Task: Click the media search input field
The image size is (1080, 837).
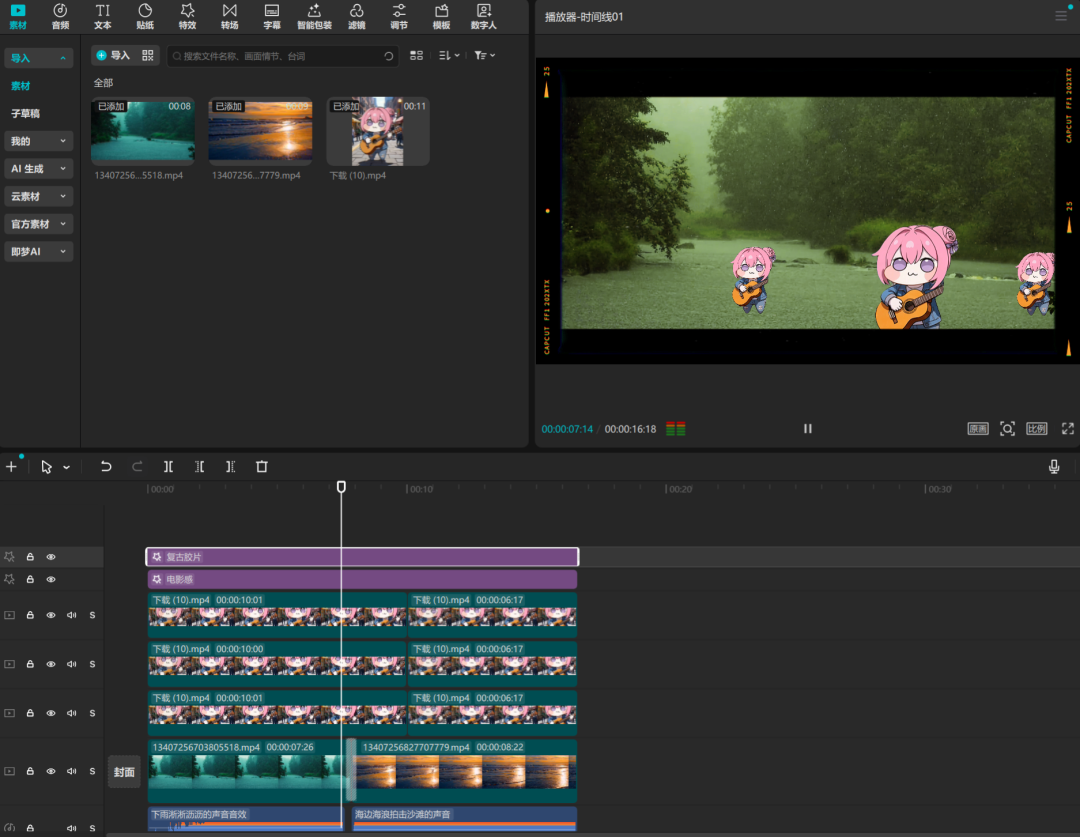Action: click(280, 56)
